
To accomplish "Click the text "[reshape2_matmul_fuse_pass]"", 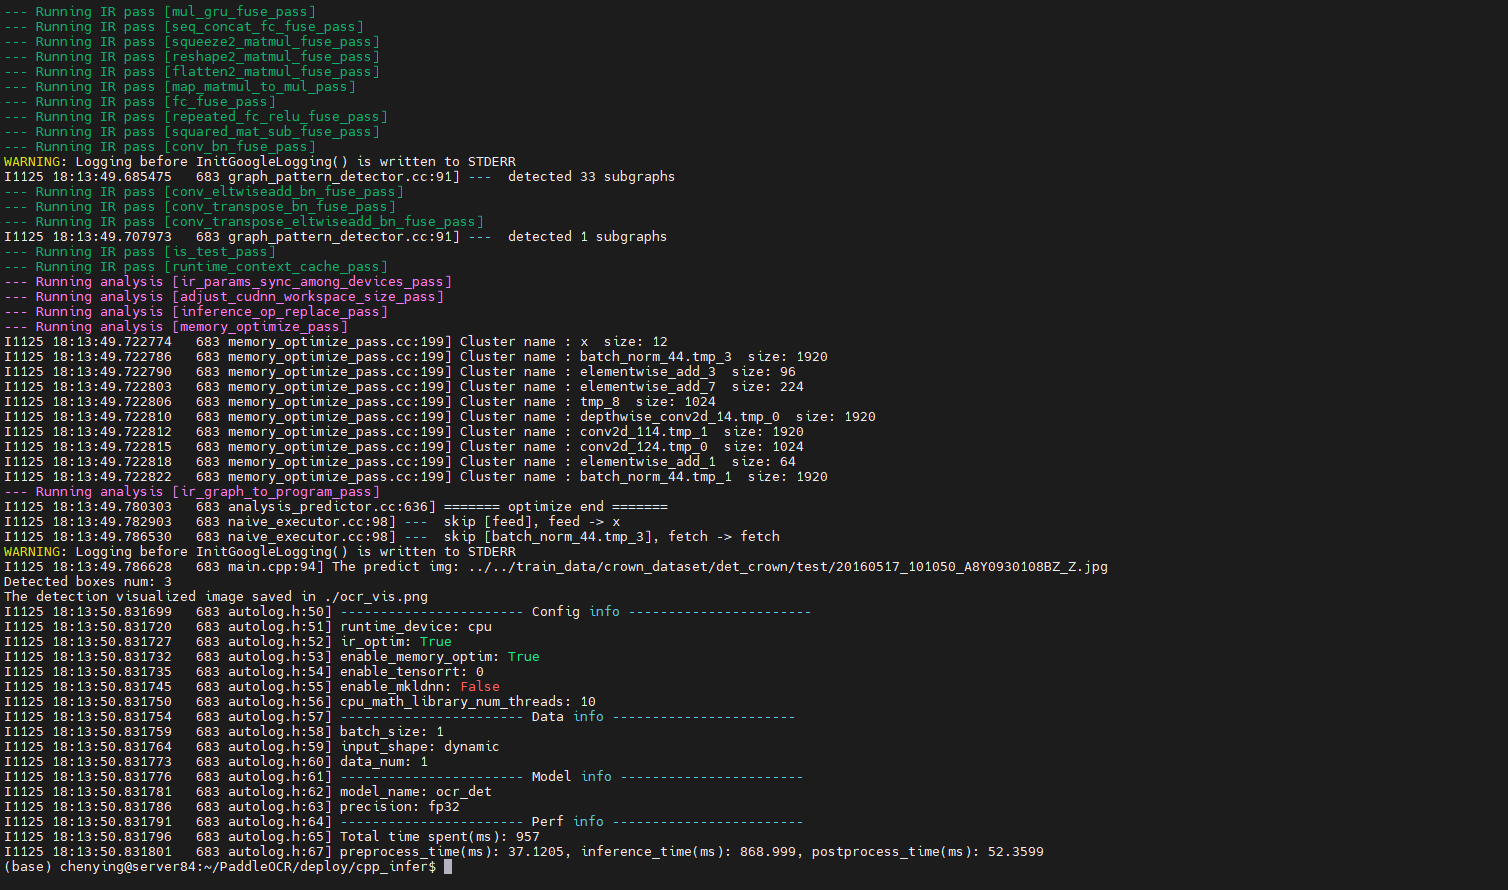I will (x=272, y=57).
